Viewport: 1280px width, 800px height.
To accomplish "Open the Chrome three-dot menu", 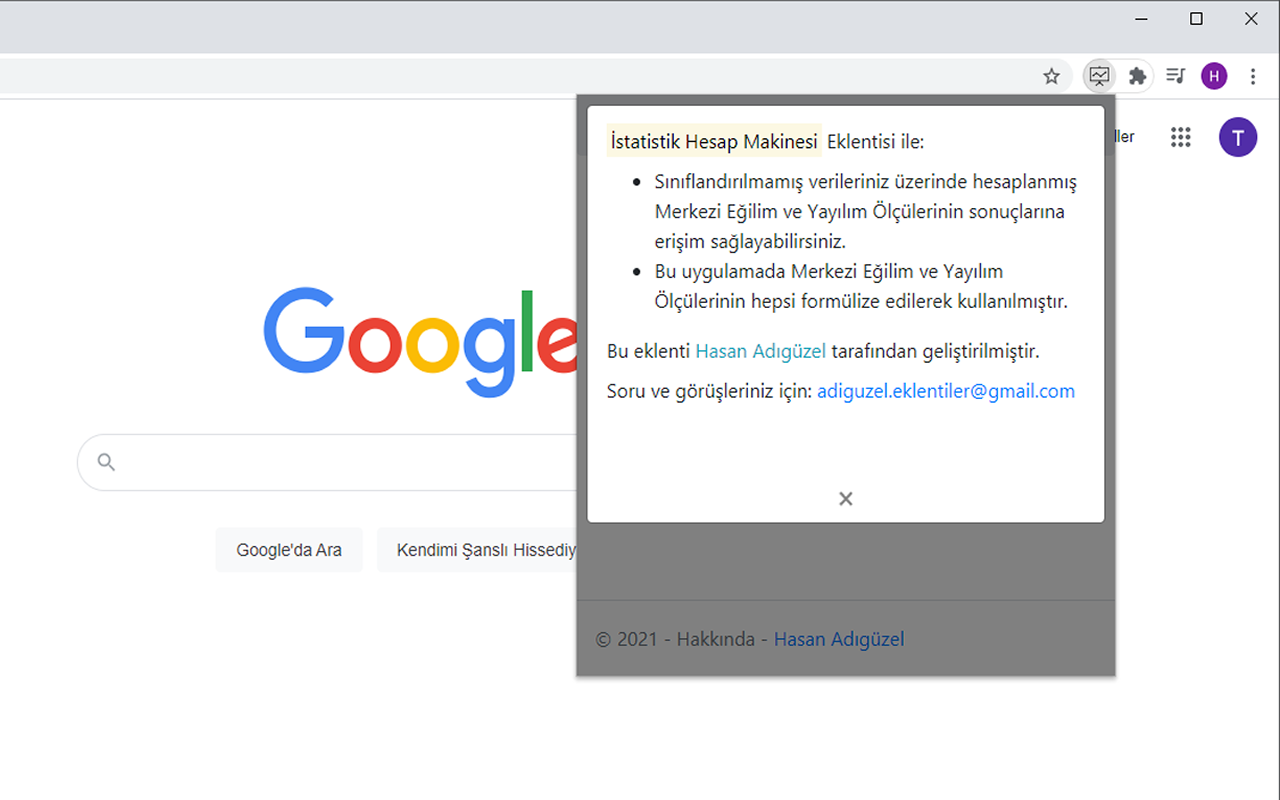I will pyautogui.click(x=1253, y=76).
